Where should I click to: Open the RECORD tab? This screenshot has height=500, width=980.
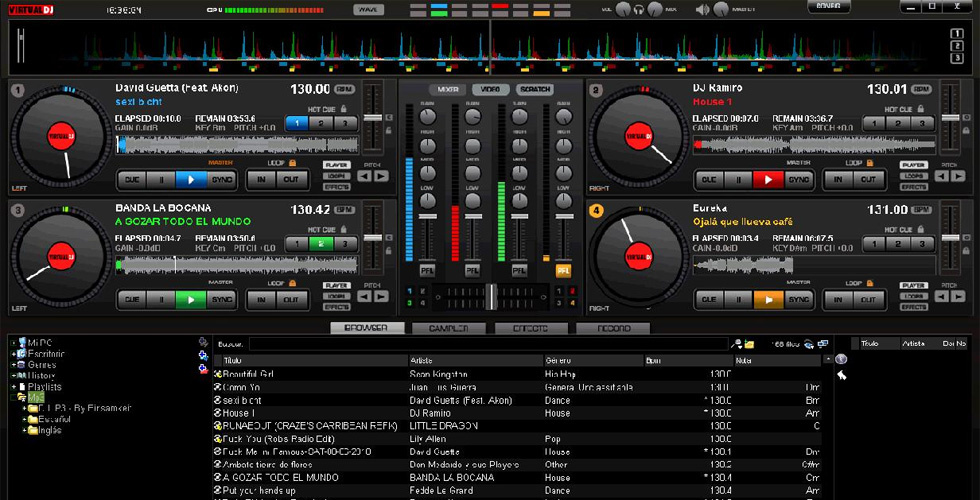coord(612,328)
